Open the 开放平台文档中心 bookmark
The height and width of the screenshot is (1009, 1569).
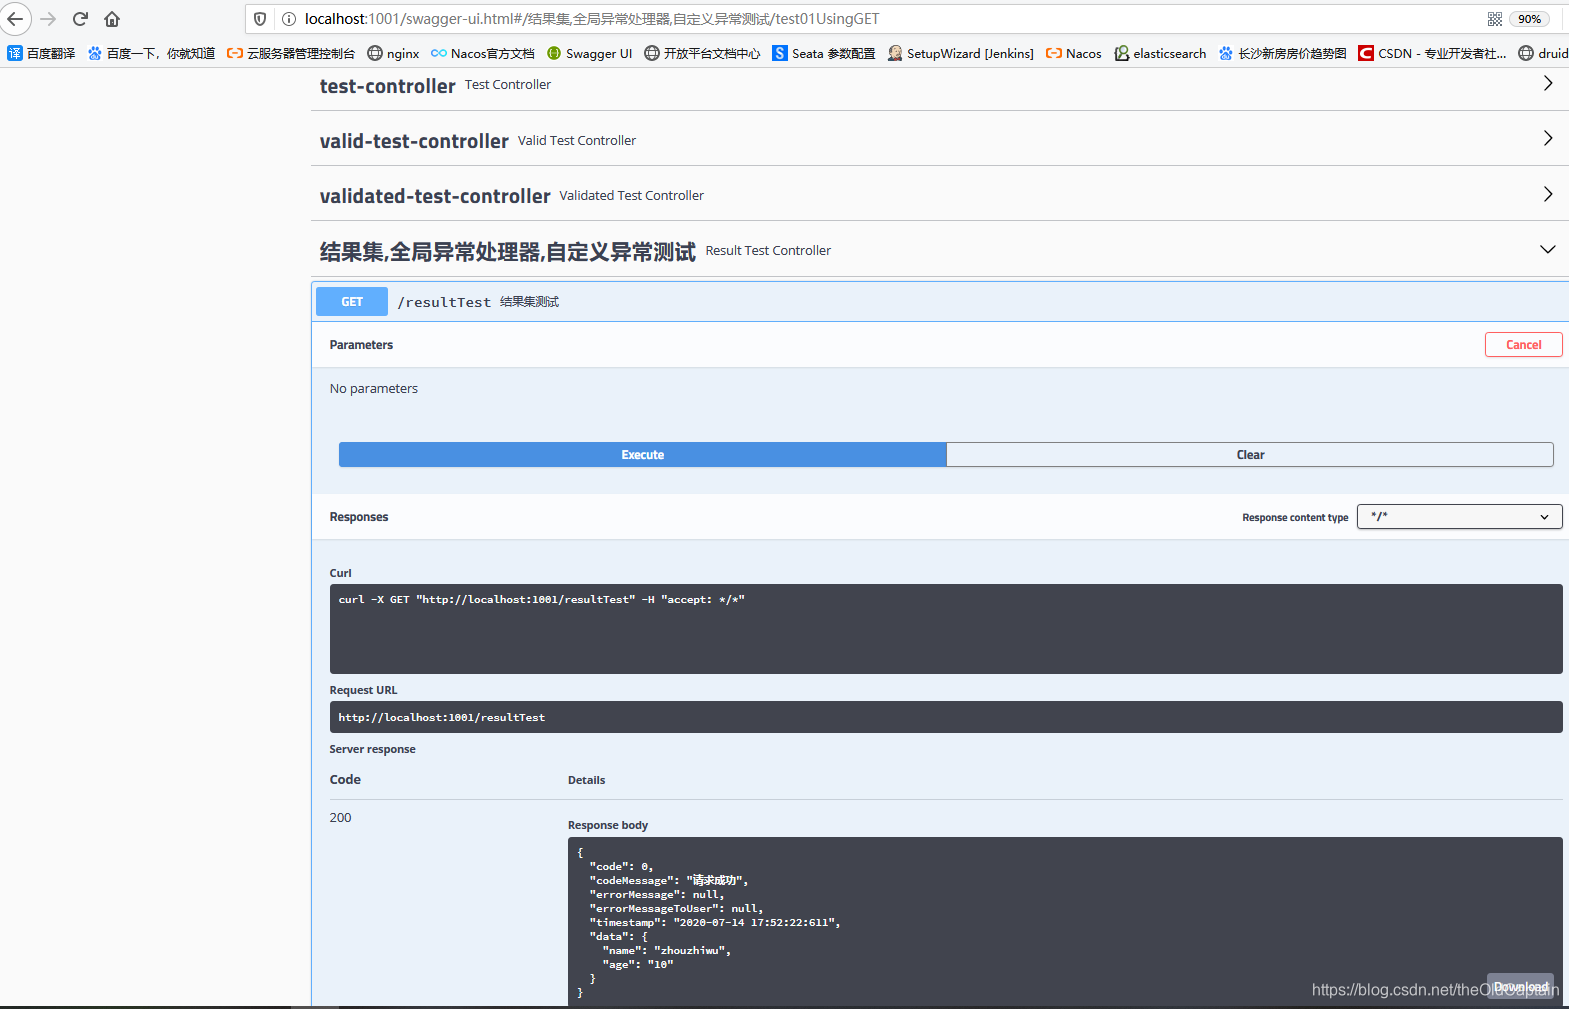[x=702, y=53]
